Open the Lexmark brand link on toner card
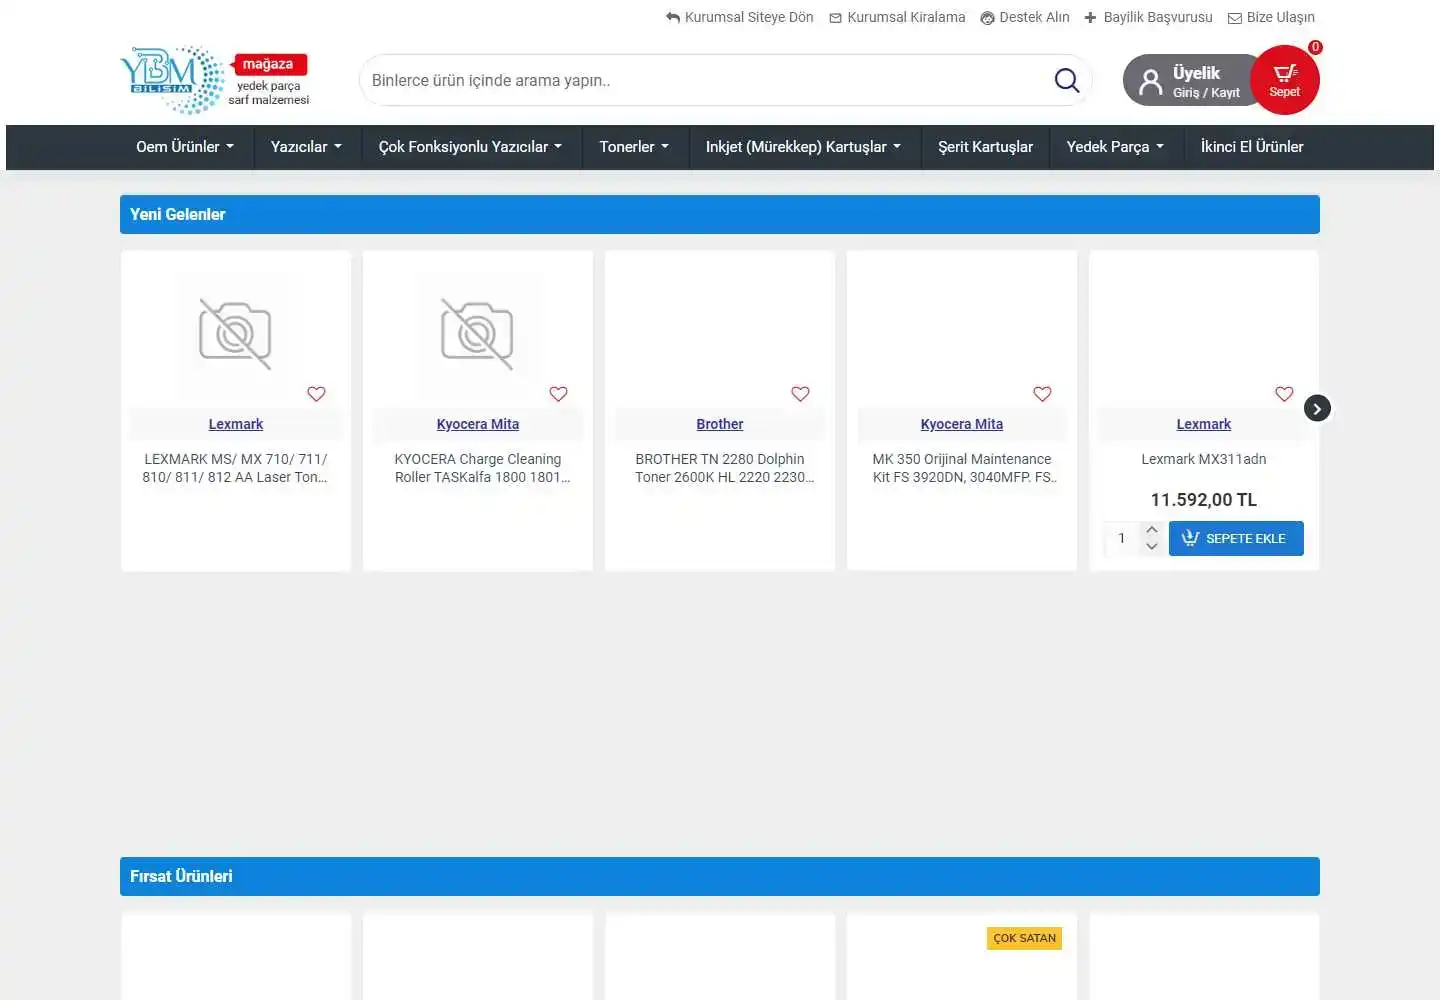Screen dimensions: 1440x1000 236,424
